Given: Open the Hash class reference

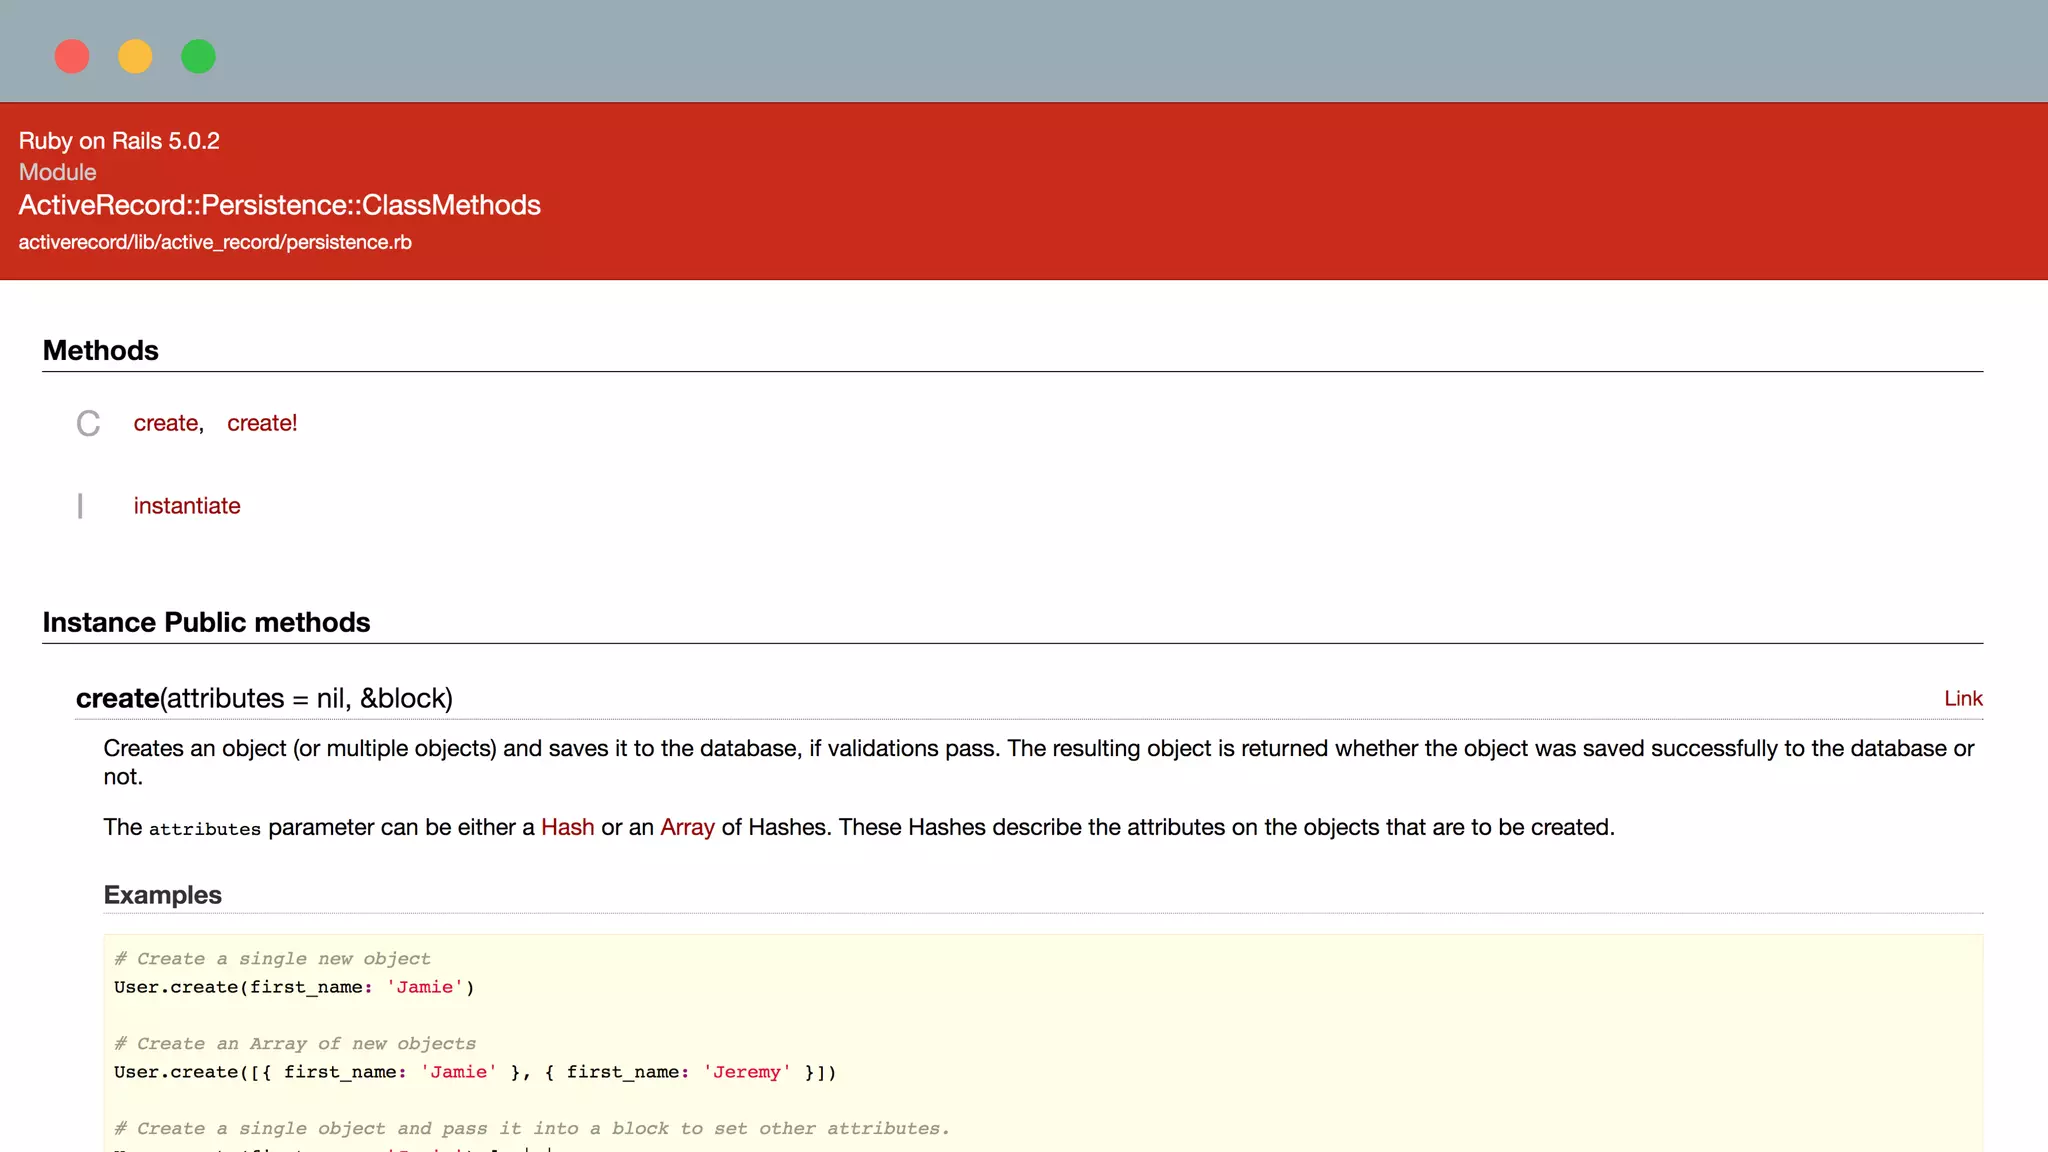Looking at the screenshot, I should (x=567, y=827).
